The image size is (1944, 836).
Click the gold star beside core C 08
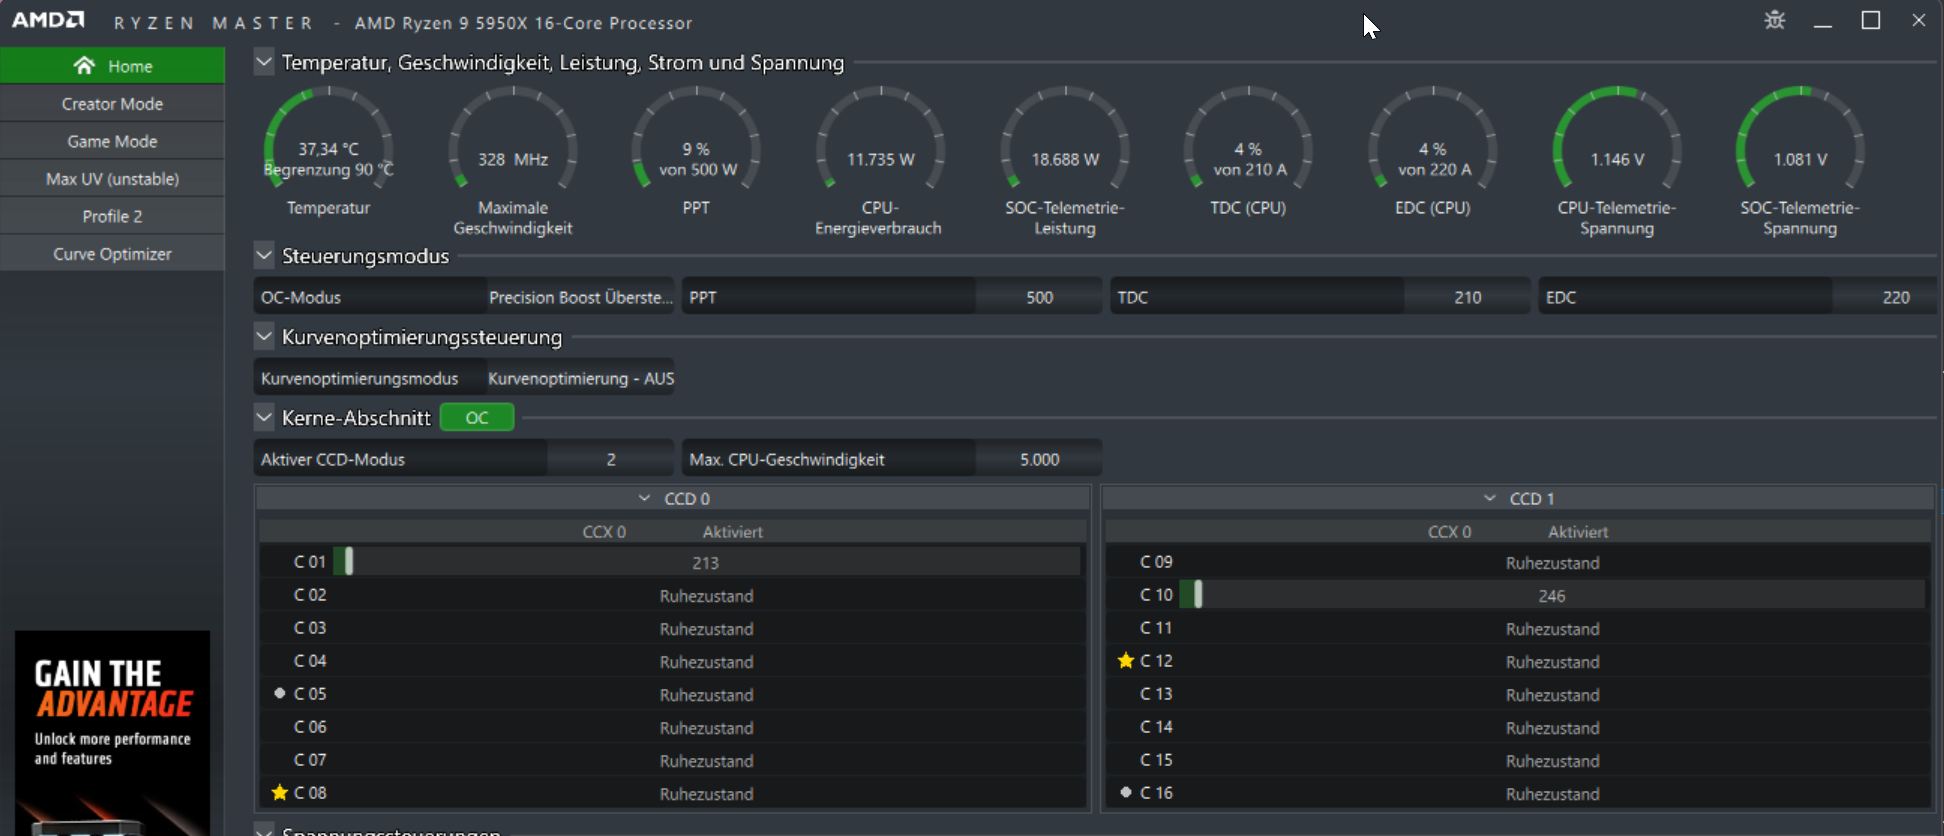coord(280,792)
